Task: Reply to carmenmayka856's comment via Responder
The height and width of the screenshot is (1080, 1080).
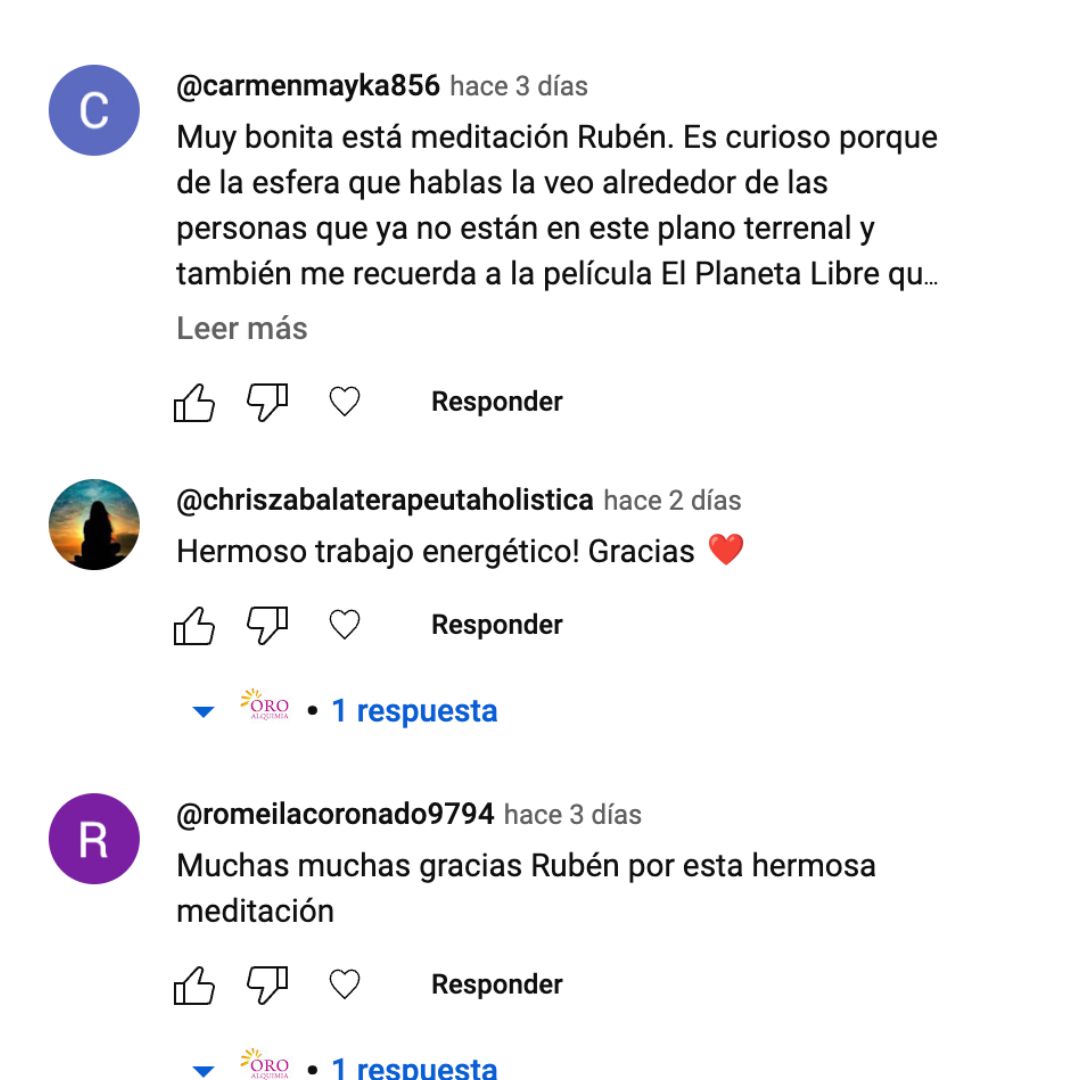Action: pyautogui.click(x=497, y=402)
